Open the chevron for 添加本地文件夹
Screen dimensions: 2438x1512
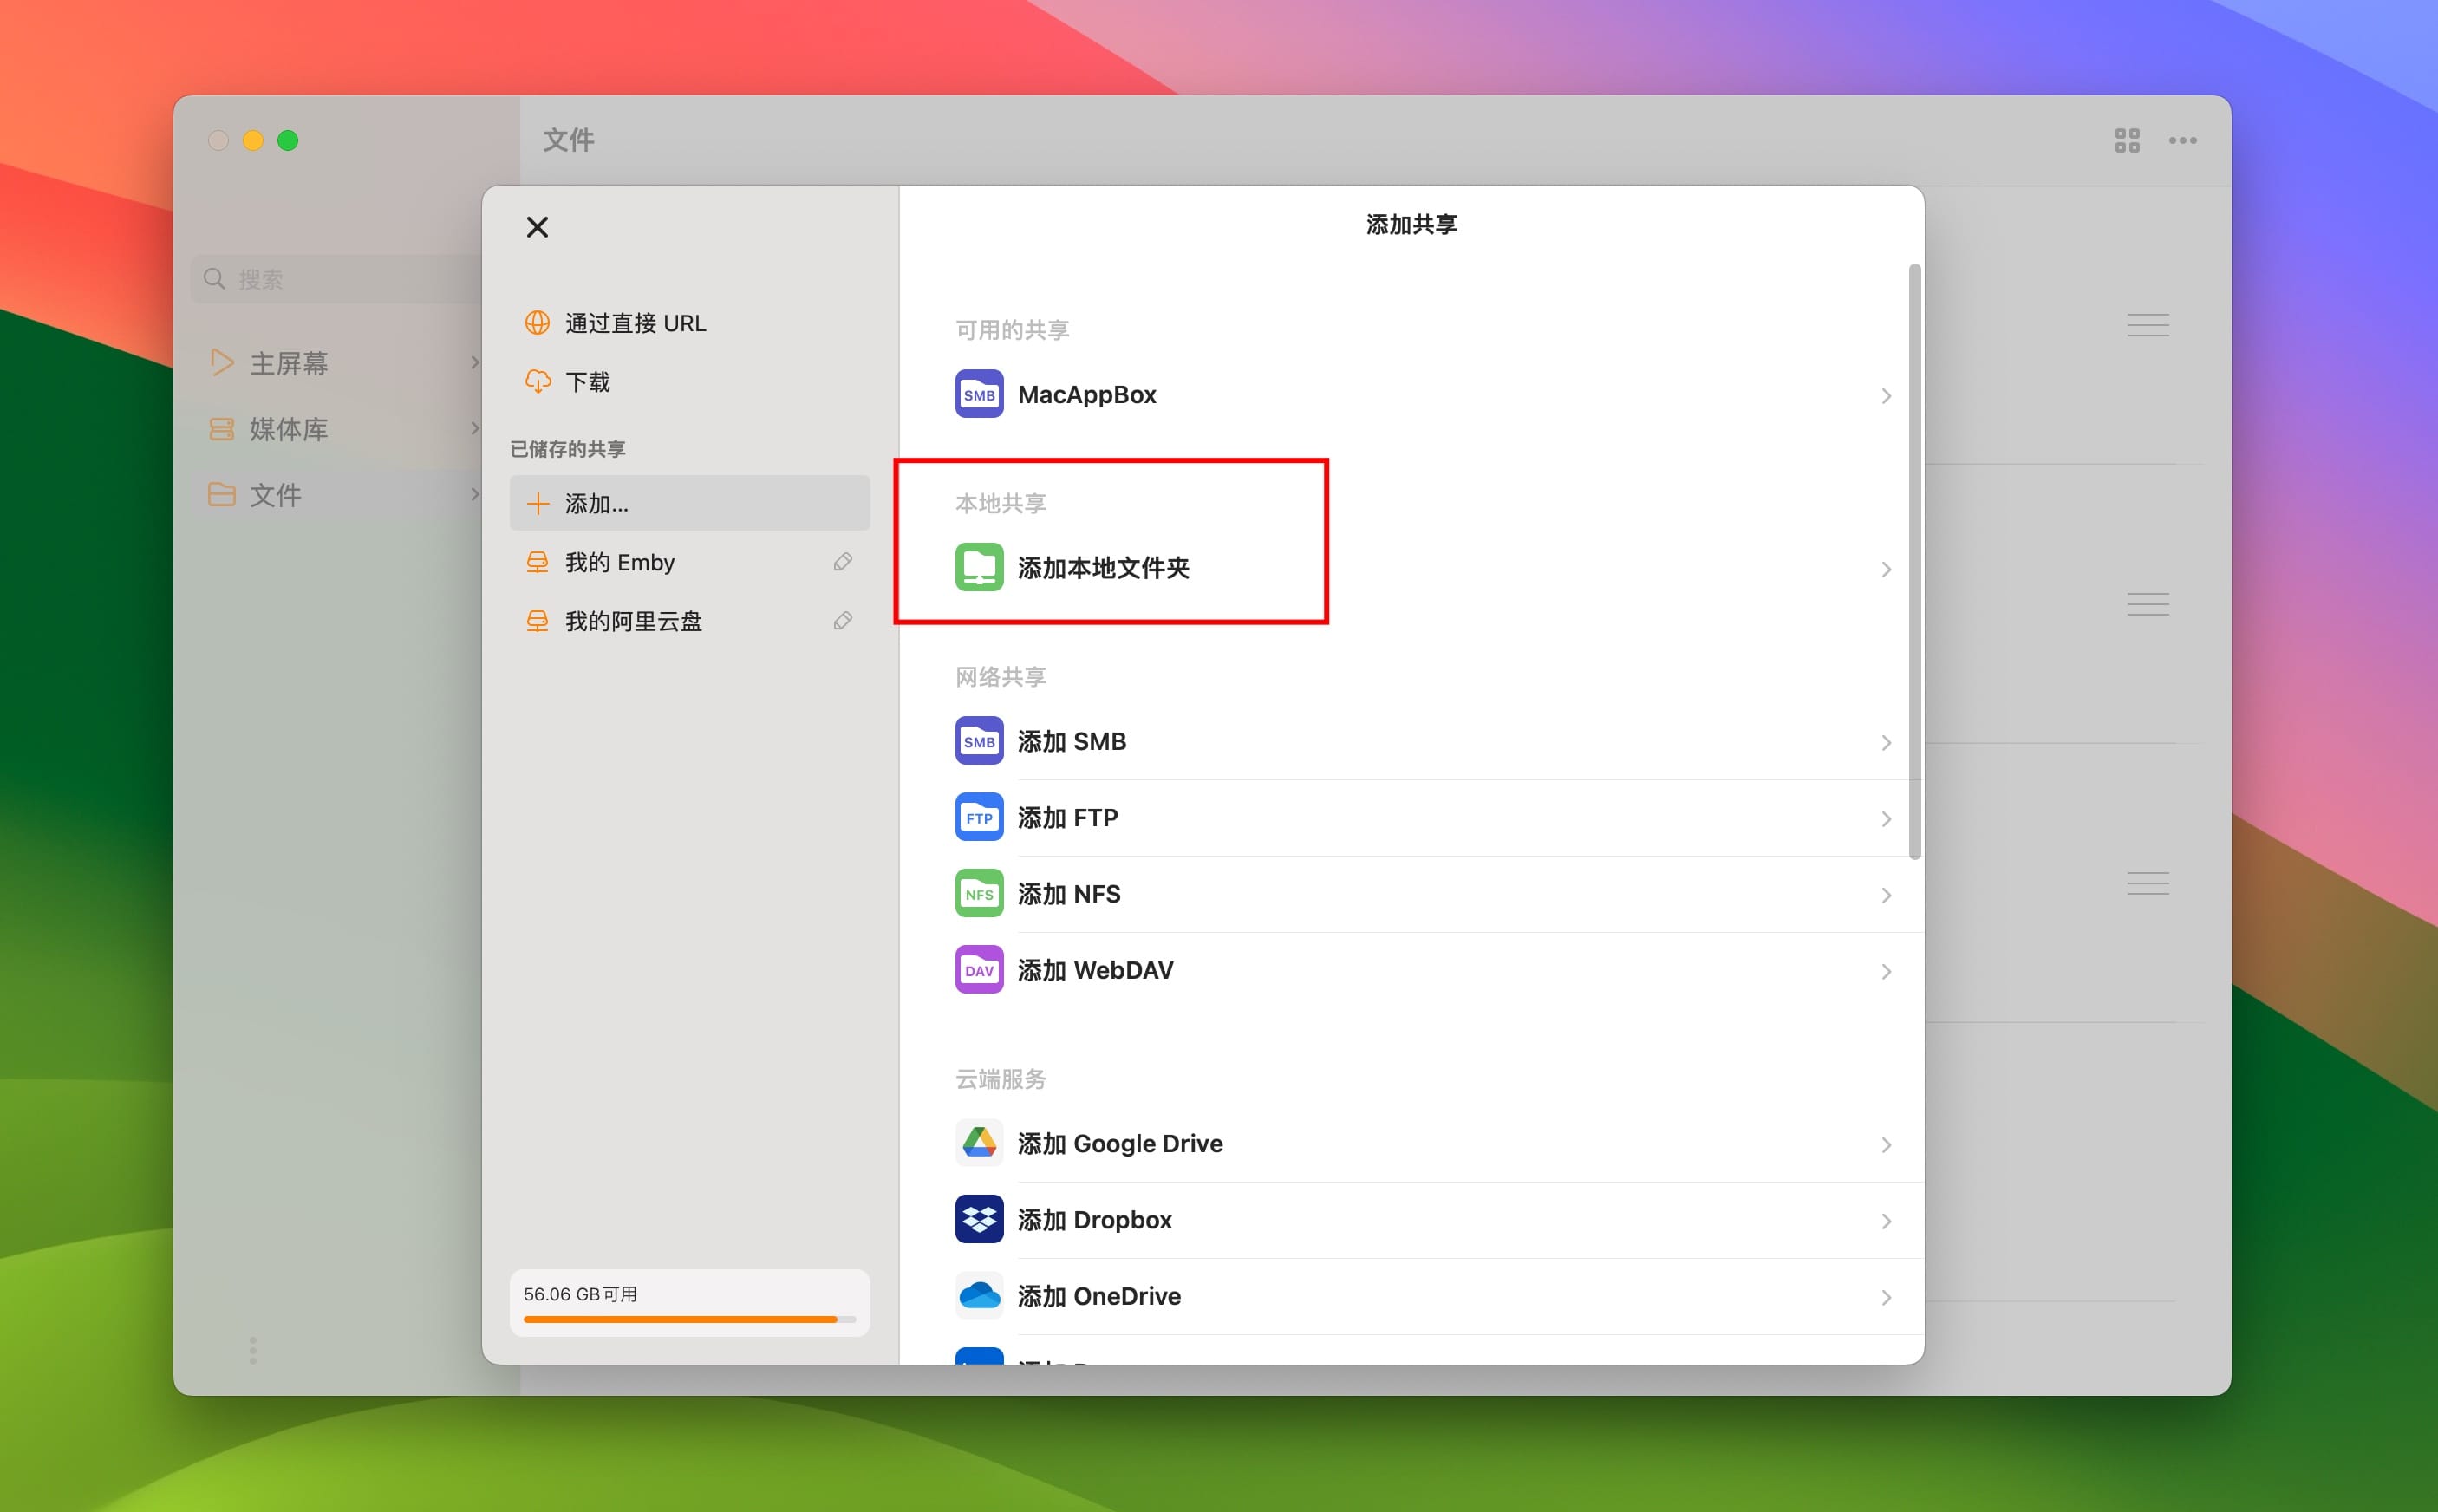point(1886,569)
